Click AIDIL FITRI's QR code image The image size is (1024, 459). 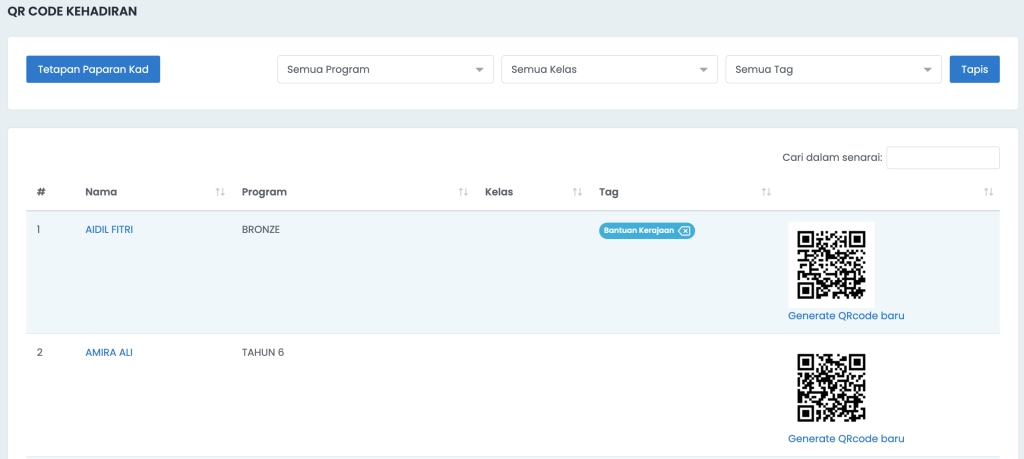pos(831,264)
